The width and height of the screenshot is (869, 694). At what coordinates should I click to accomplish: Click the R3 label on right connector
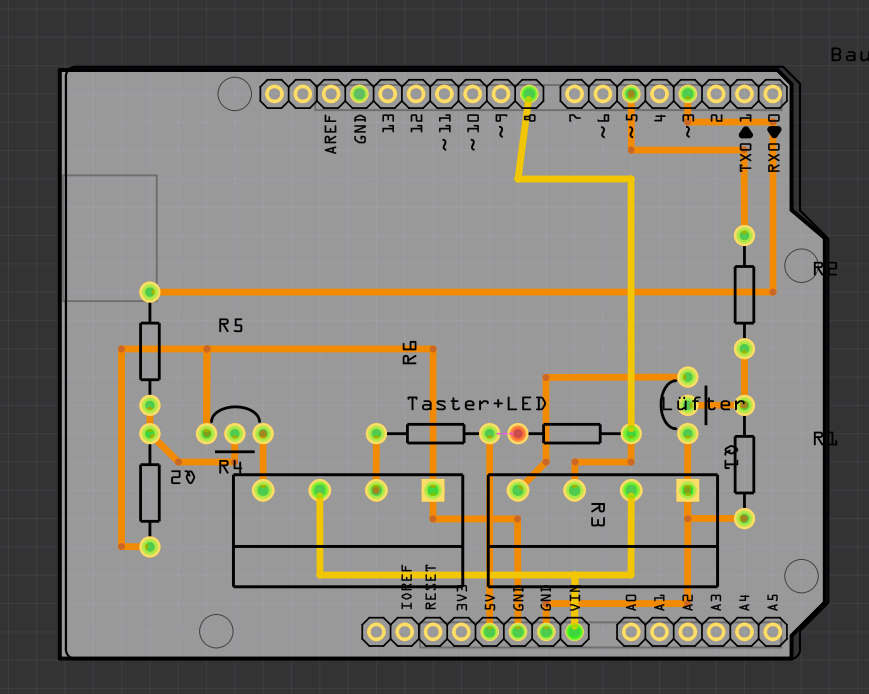tap(597, 515)
